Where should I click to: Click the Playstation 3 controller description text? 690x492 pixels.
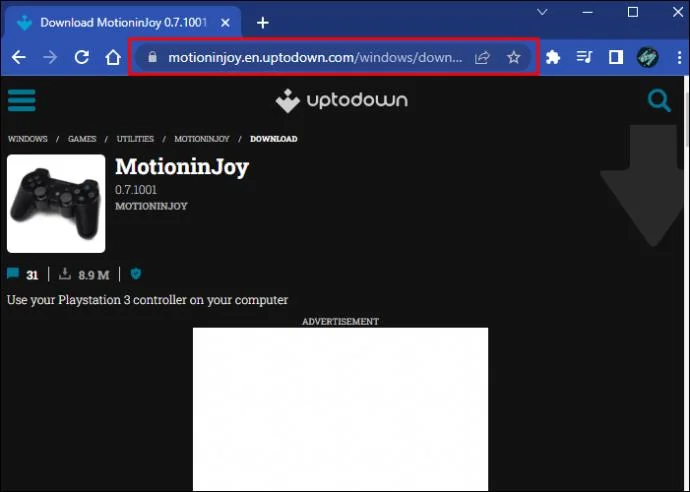tap(147, 300)
